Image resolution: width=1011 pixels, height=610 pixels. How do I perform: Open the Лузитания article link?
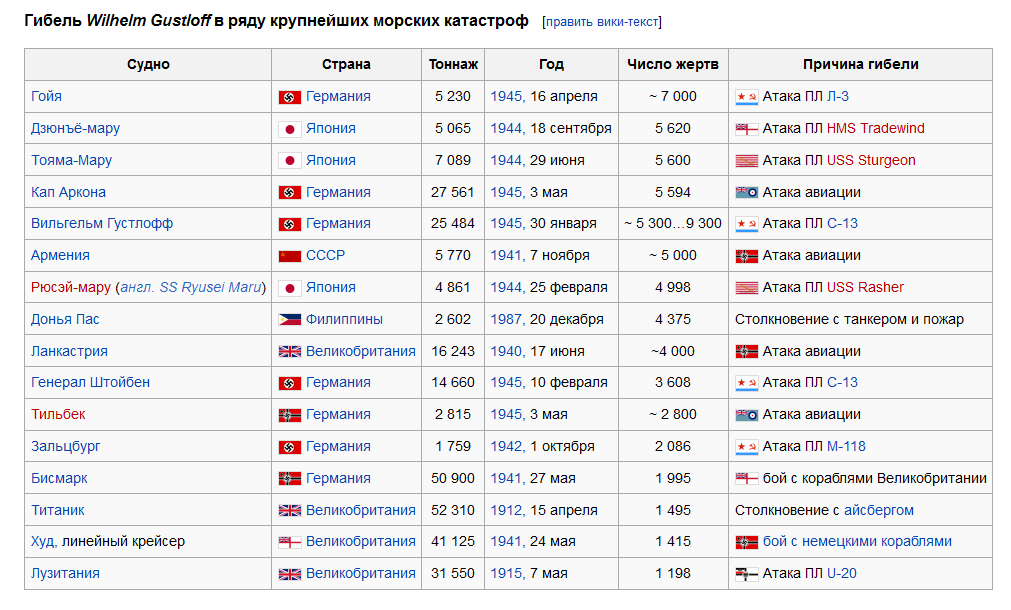tap(65, 573)
